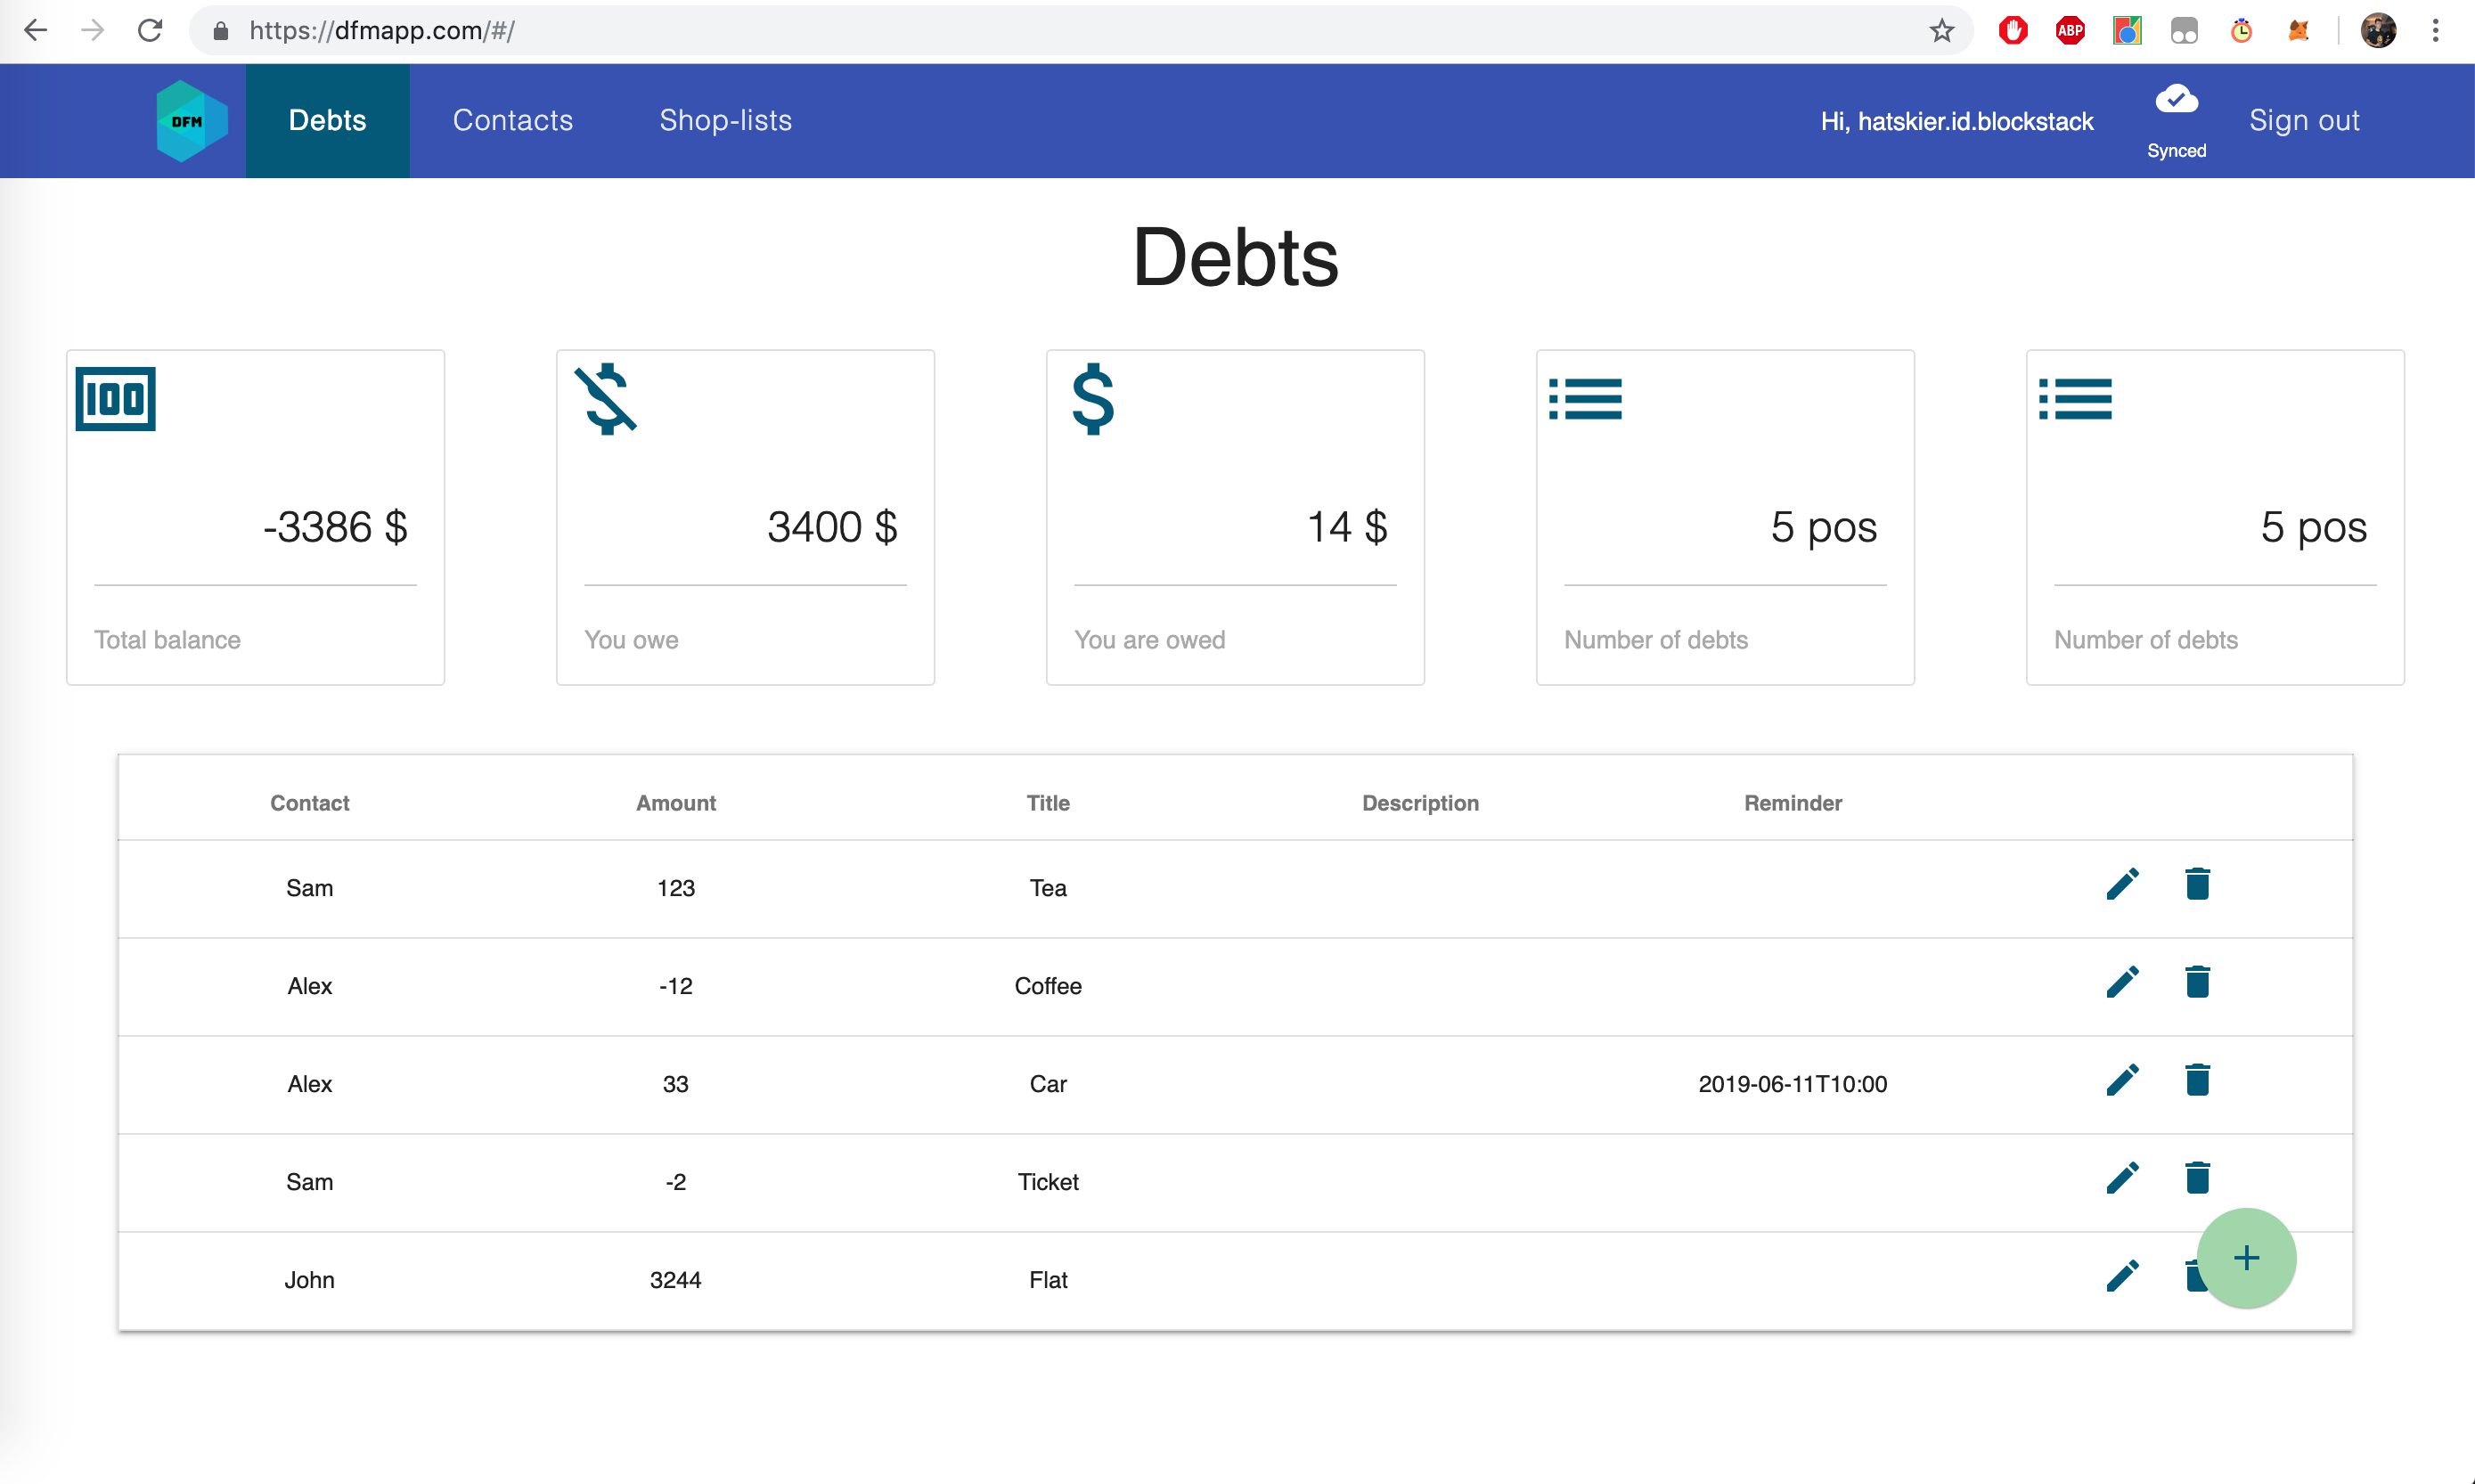Click the Synced cloud status icon
The height and width of the screenshot is (1484, 2475).
coord(2176,100)
